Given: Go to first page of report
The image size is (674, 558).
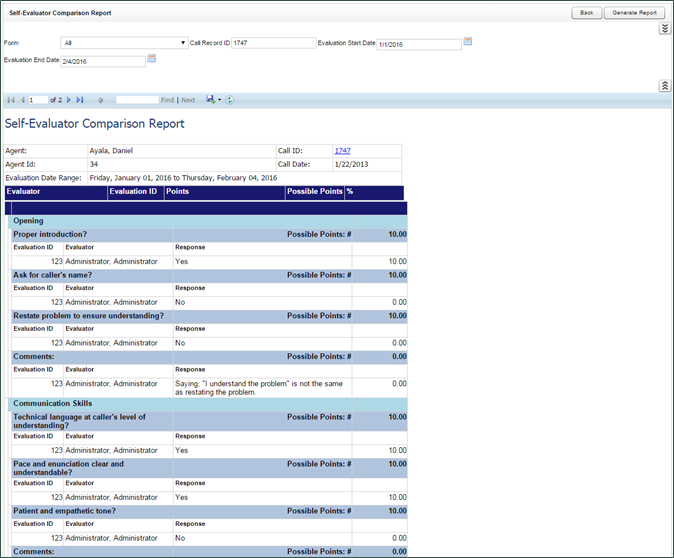Looking at the screenshot, I should pyautogui.click(x=11, y=100).
